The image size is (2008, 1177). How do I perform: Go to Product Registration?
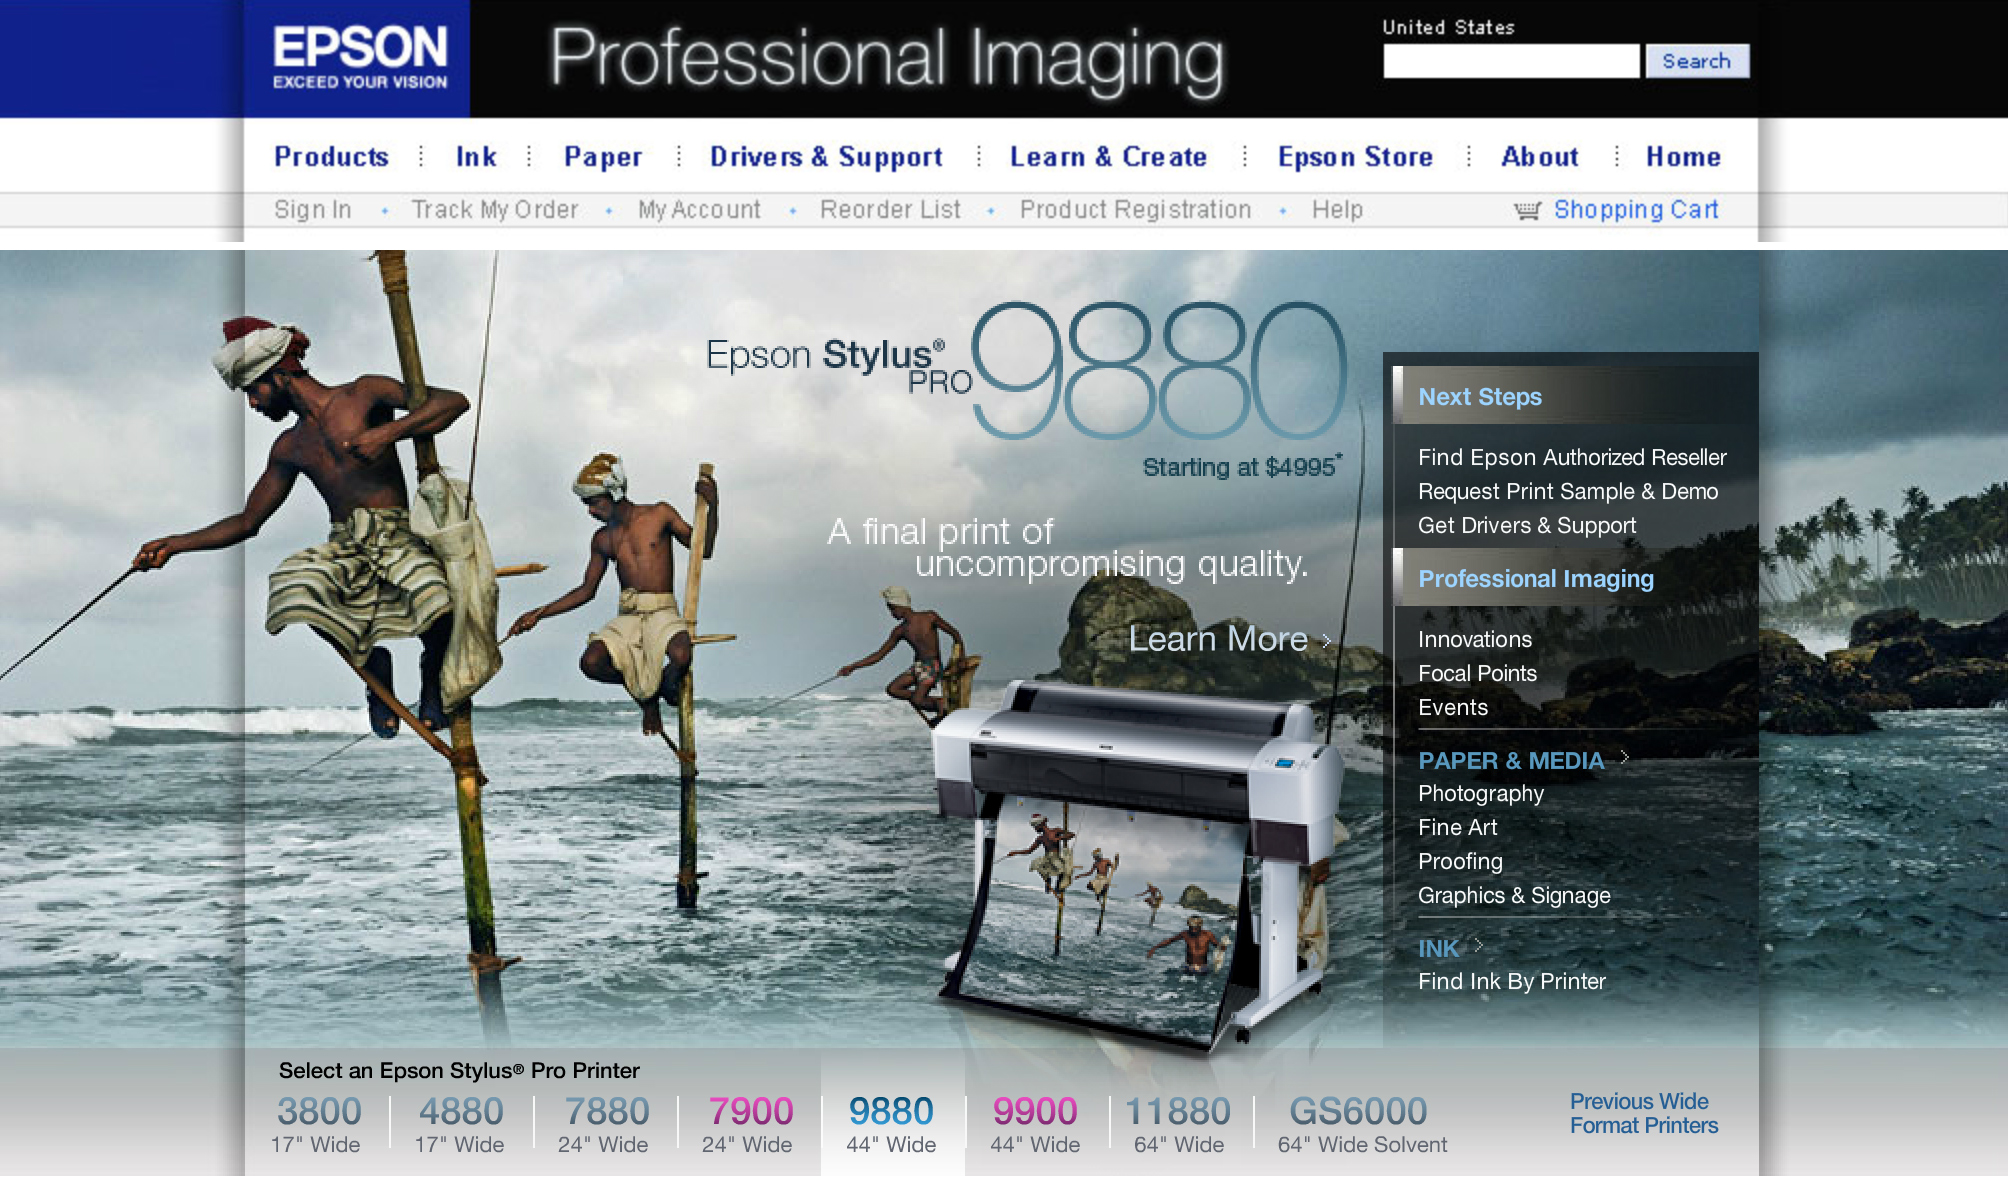[x=1135, y=210]
